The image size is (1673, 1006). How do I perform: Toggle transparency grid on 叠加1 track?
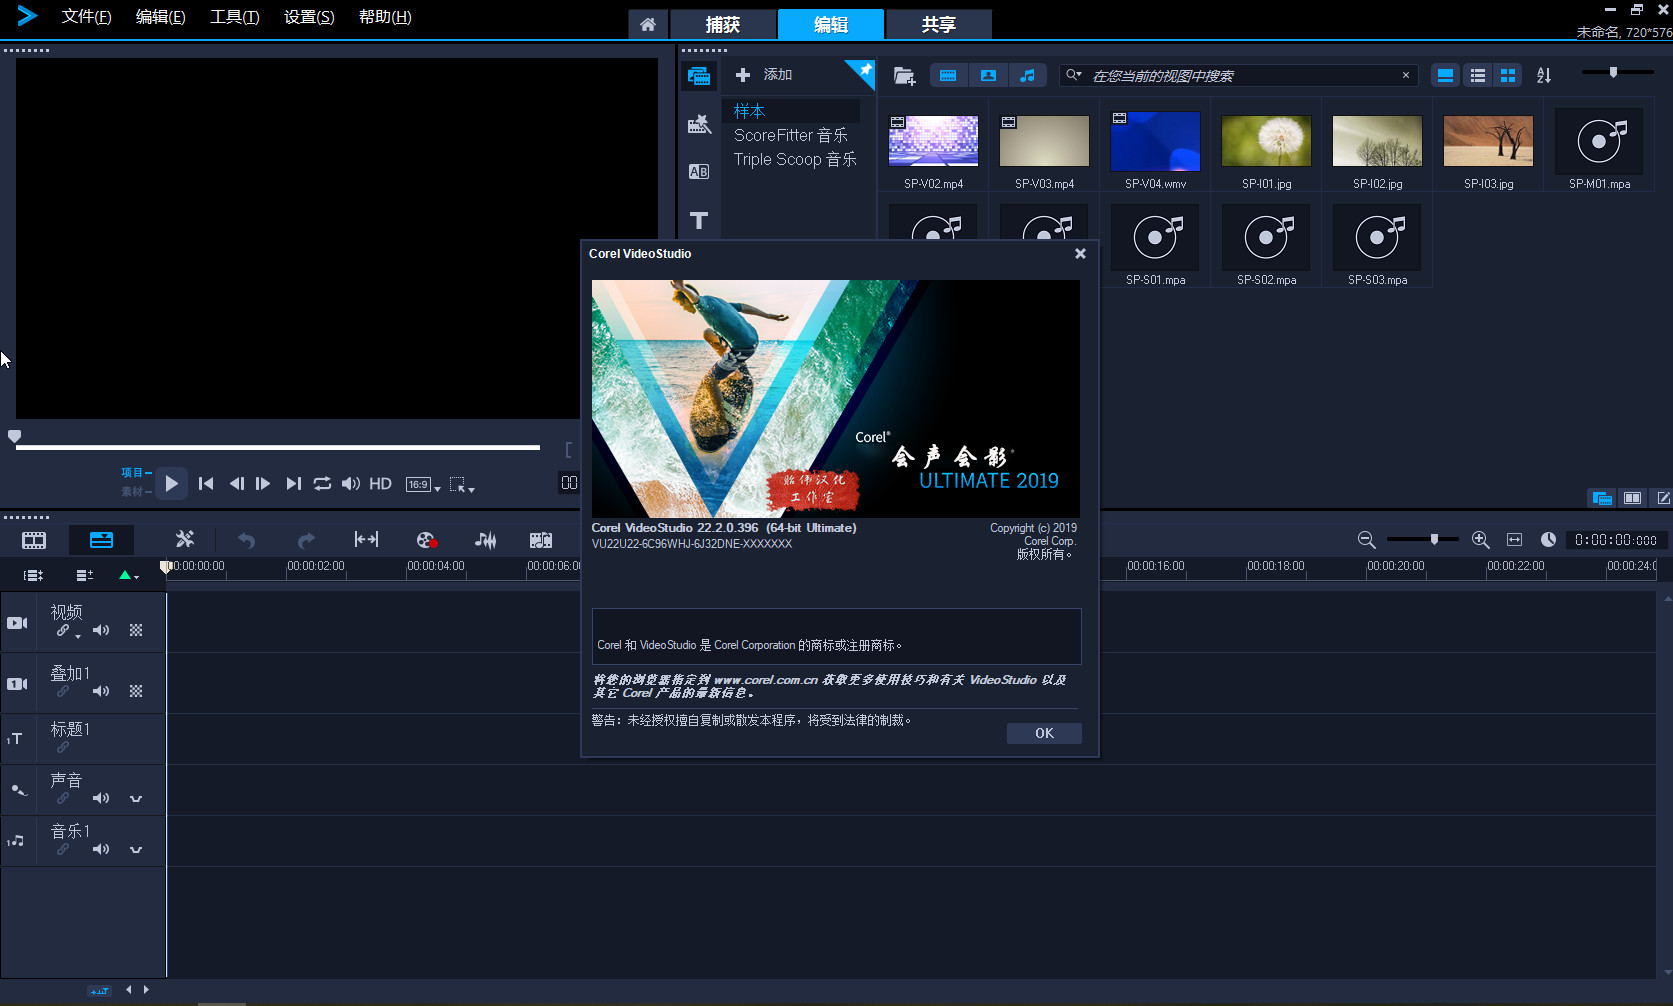coord(136,691)
